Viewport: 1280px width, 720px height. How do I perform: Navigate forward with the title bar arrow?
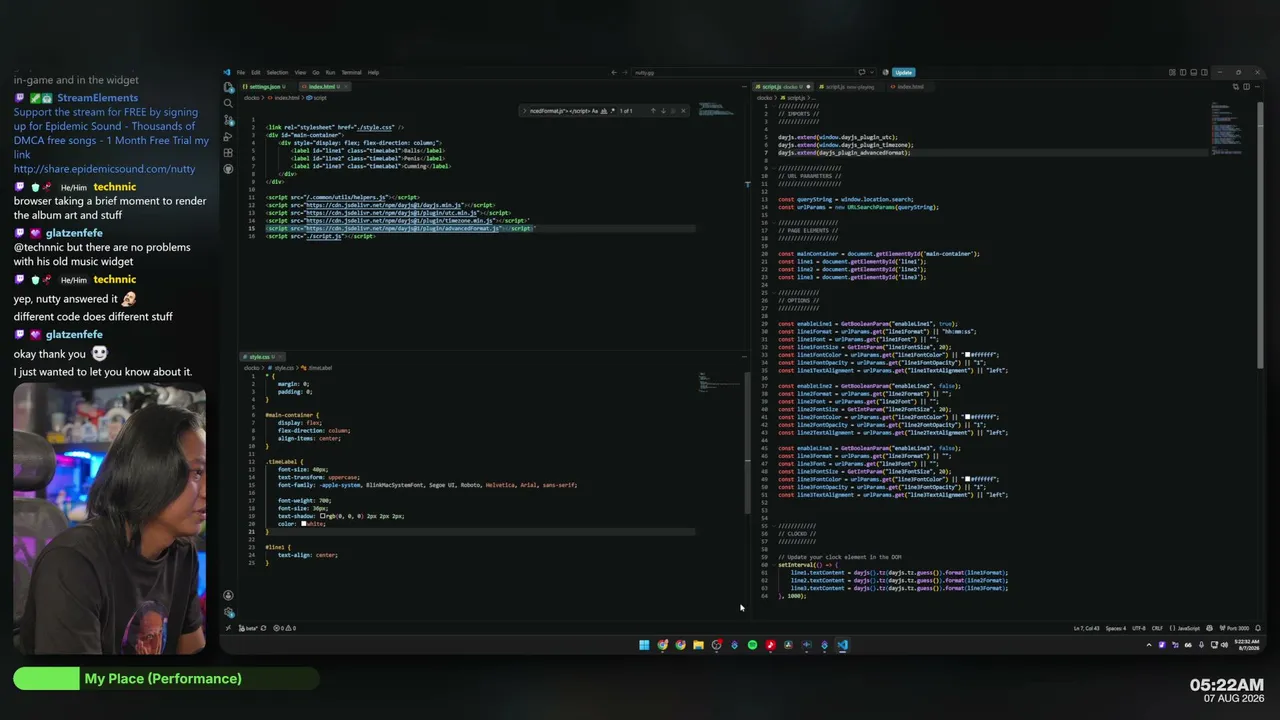[623, 72]
